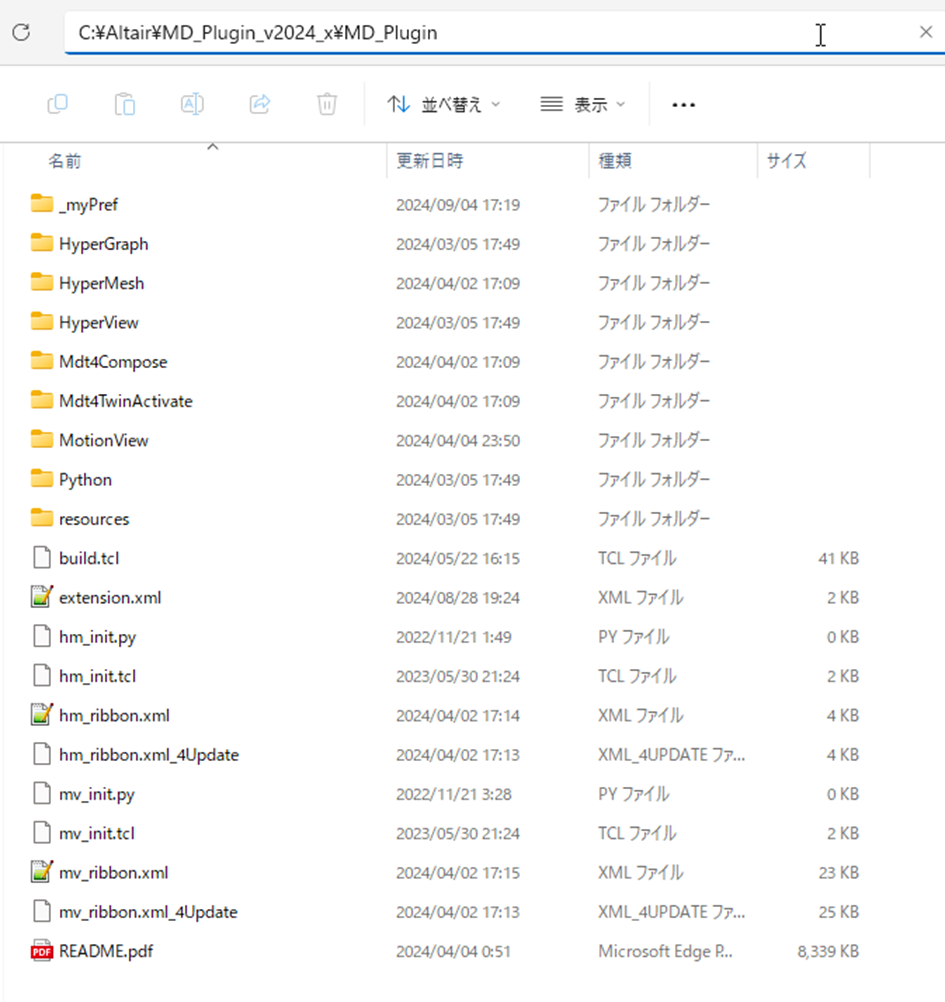The width and height of the screenshot is (945, 1002).
Task: Click the date 2024/04/04 0:51
Action: [x=453, y=952]
